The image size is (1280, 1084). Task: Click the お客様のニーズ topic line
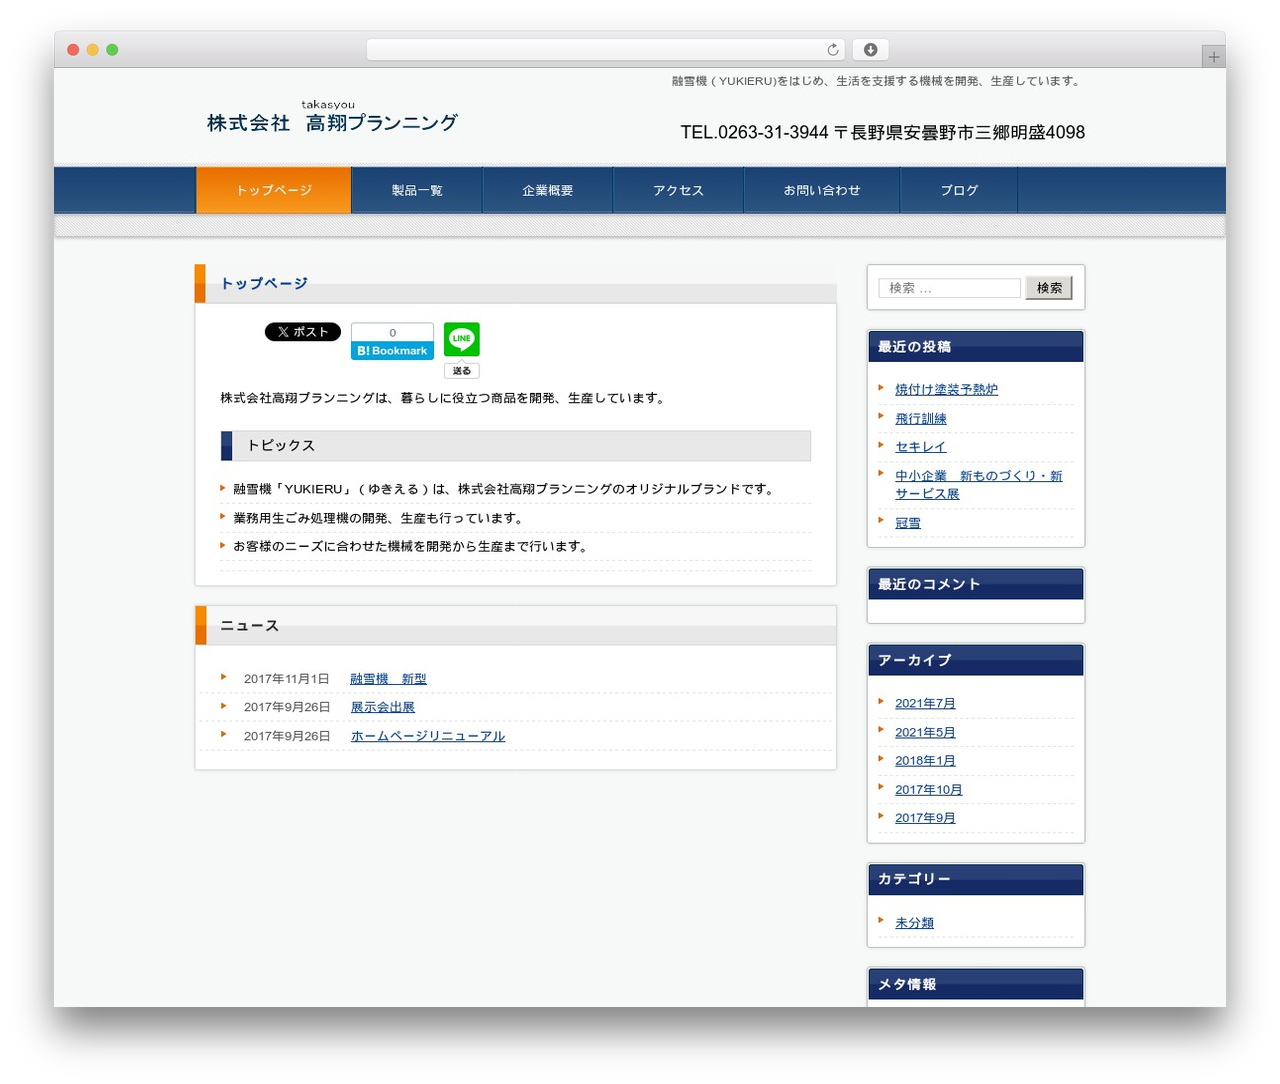[411, 547]
